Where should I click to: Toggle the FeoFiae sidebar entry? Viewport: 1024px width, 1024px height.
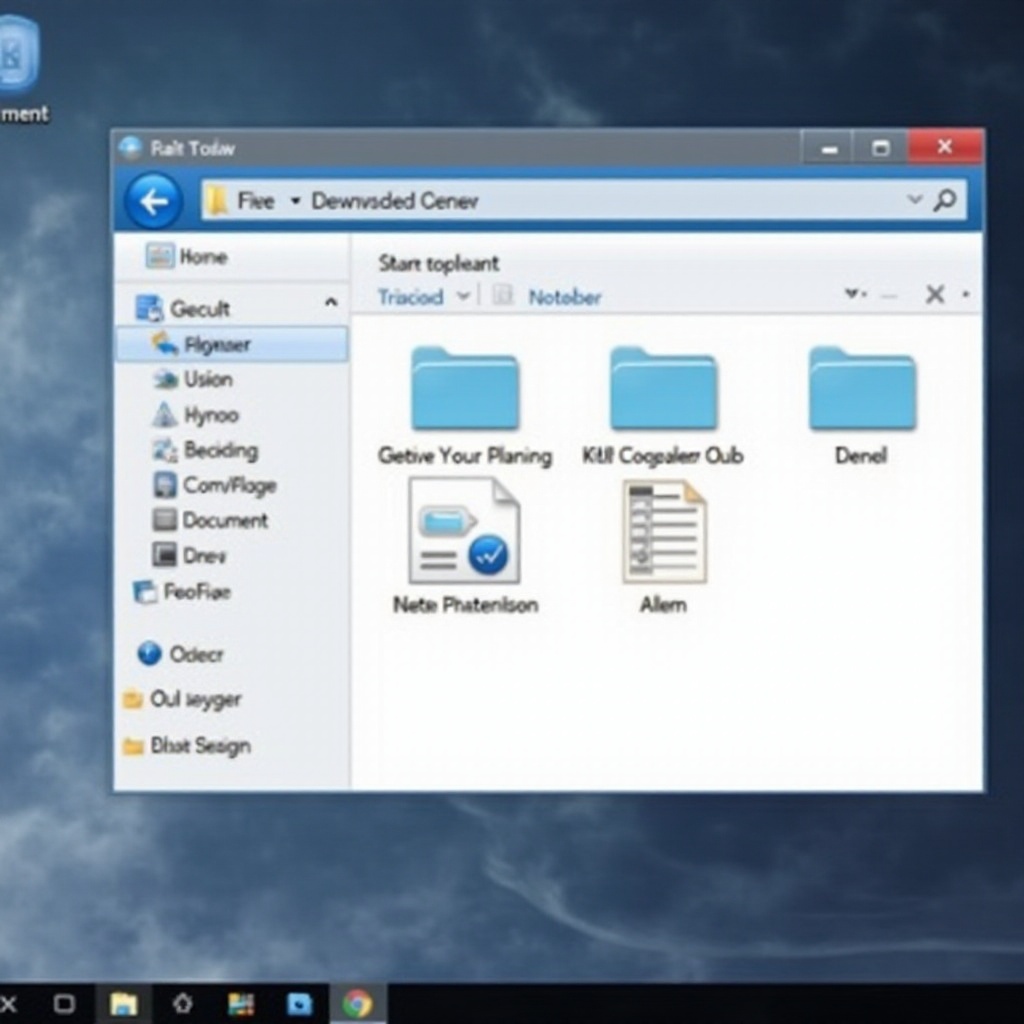[x=195, y=592]
